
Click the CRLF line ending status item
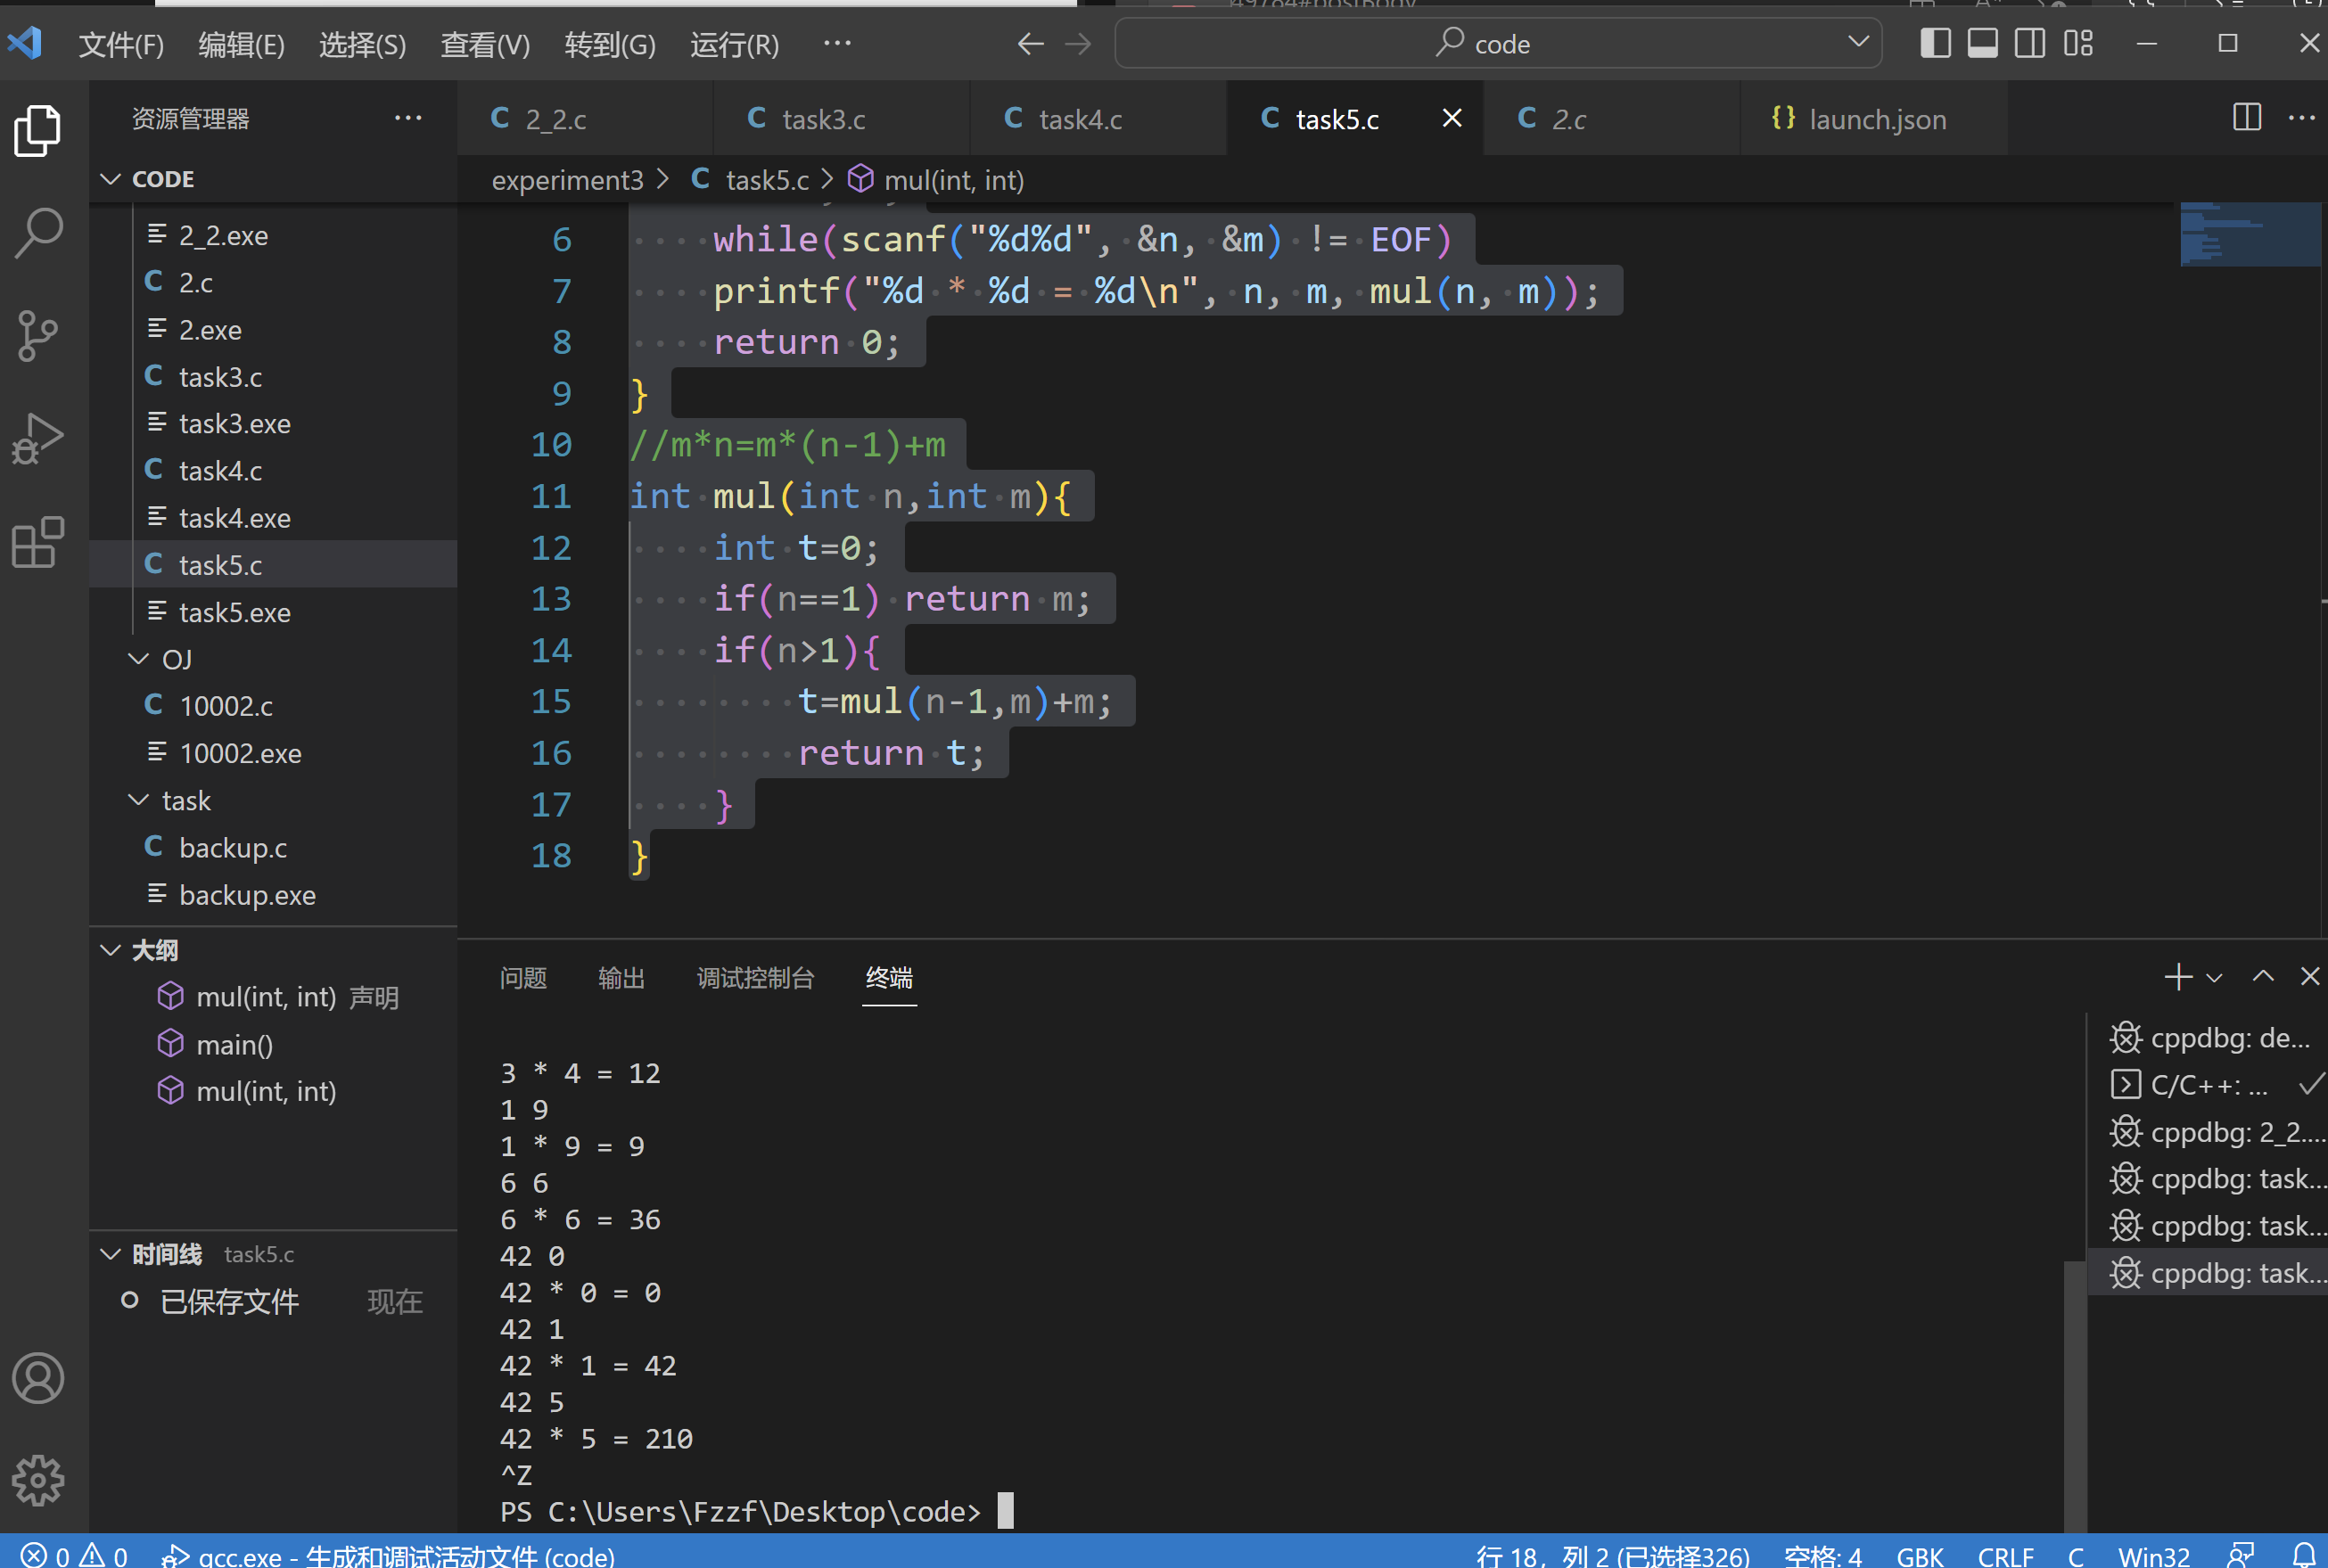tap(2005, 1555)
